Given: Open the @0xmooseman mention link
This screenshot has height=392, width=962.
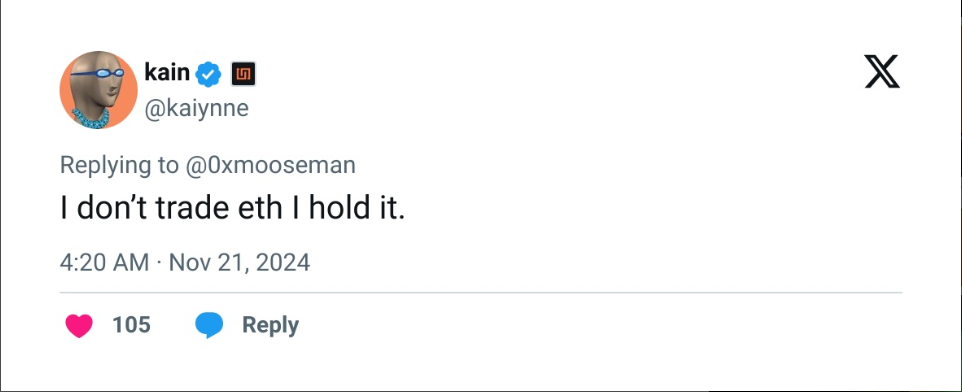Looking at the screenshot, I should 269,165.
